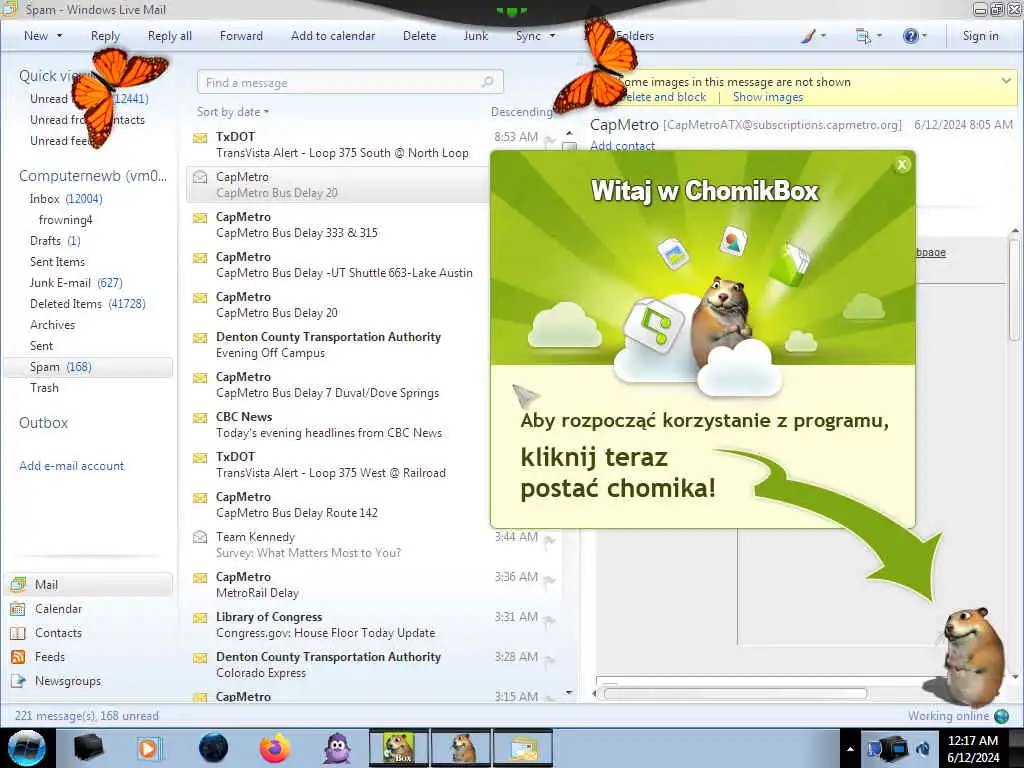
Task: Select the Drafts folder
Action: tap(55, 241)
